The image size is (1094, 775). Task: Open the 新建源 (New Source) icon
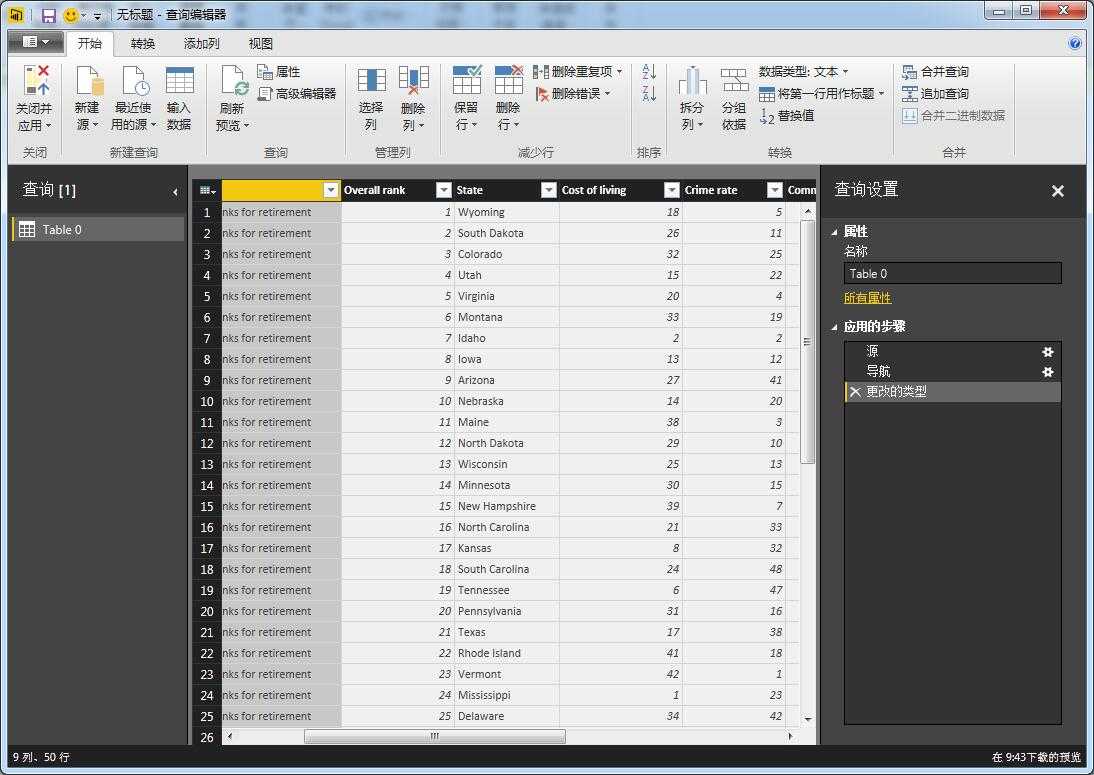coord(89,80)
